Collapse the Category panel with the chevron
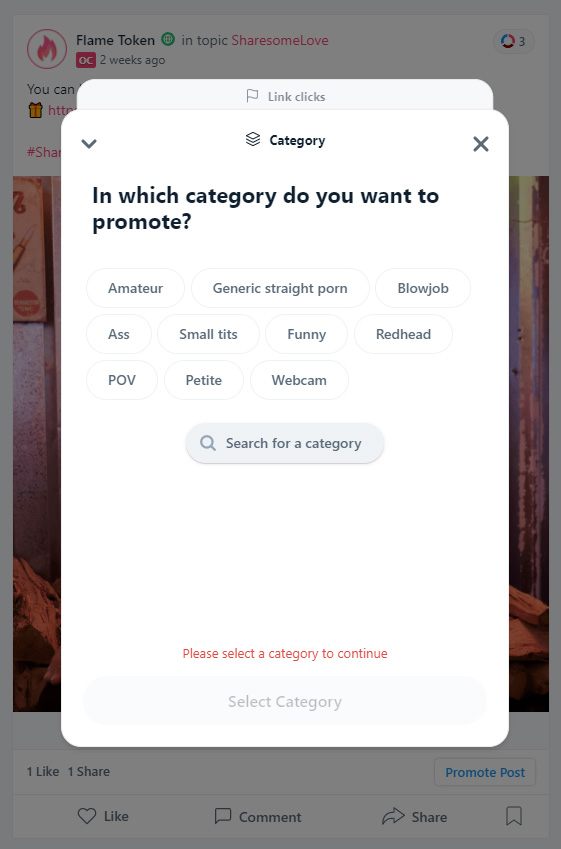This screenshot has height=849, width=561. click(89, 143)
